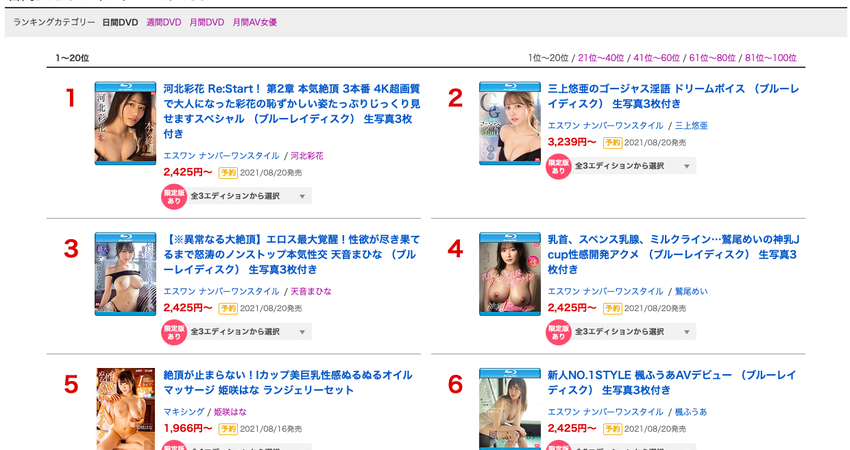Viewport: 850px width, 450px height.
Task: Switch to 週間DVD ranking tab
Action: (x=164, y=22)
